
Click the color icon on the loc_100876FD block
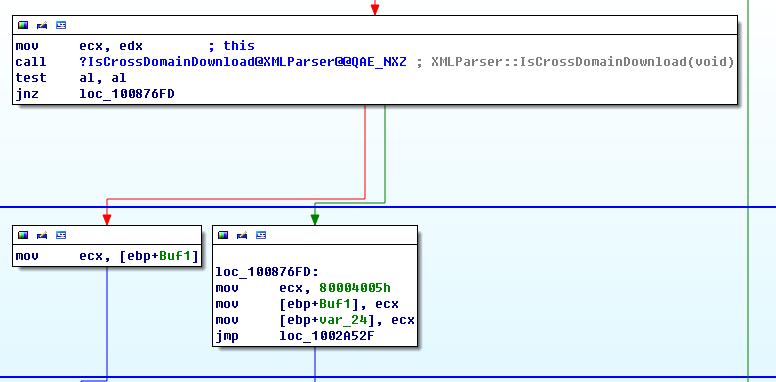[223, 235]
